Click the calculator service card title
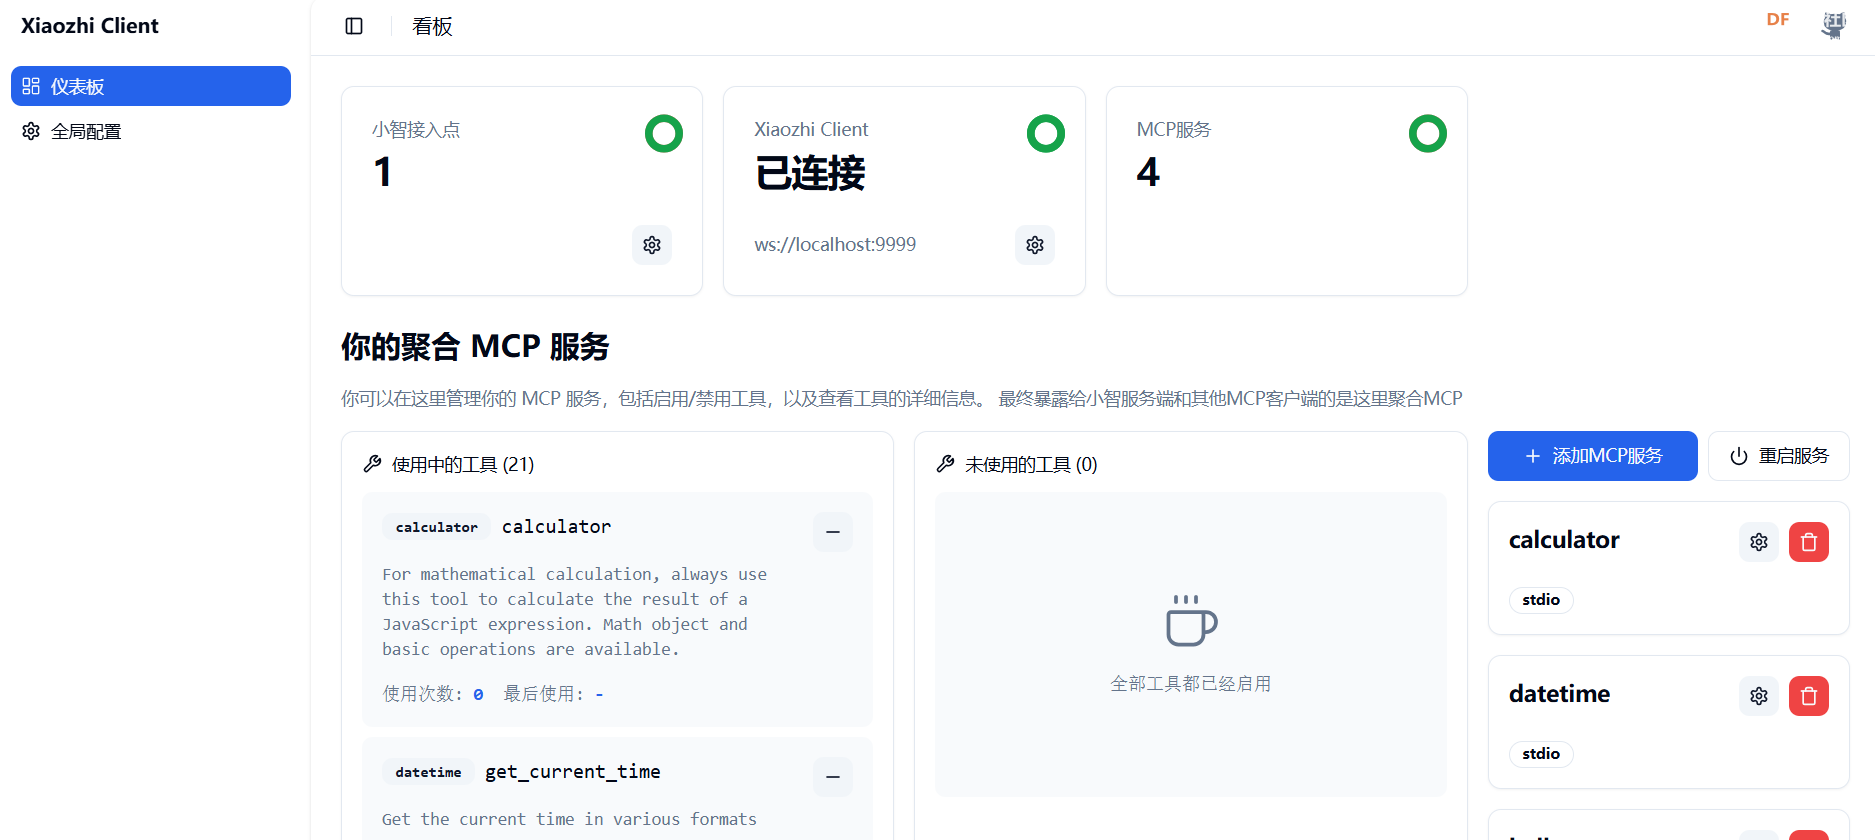The height and width of the screenshot is (840, 1875). (x=1564, y=540)
